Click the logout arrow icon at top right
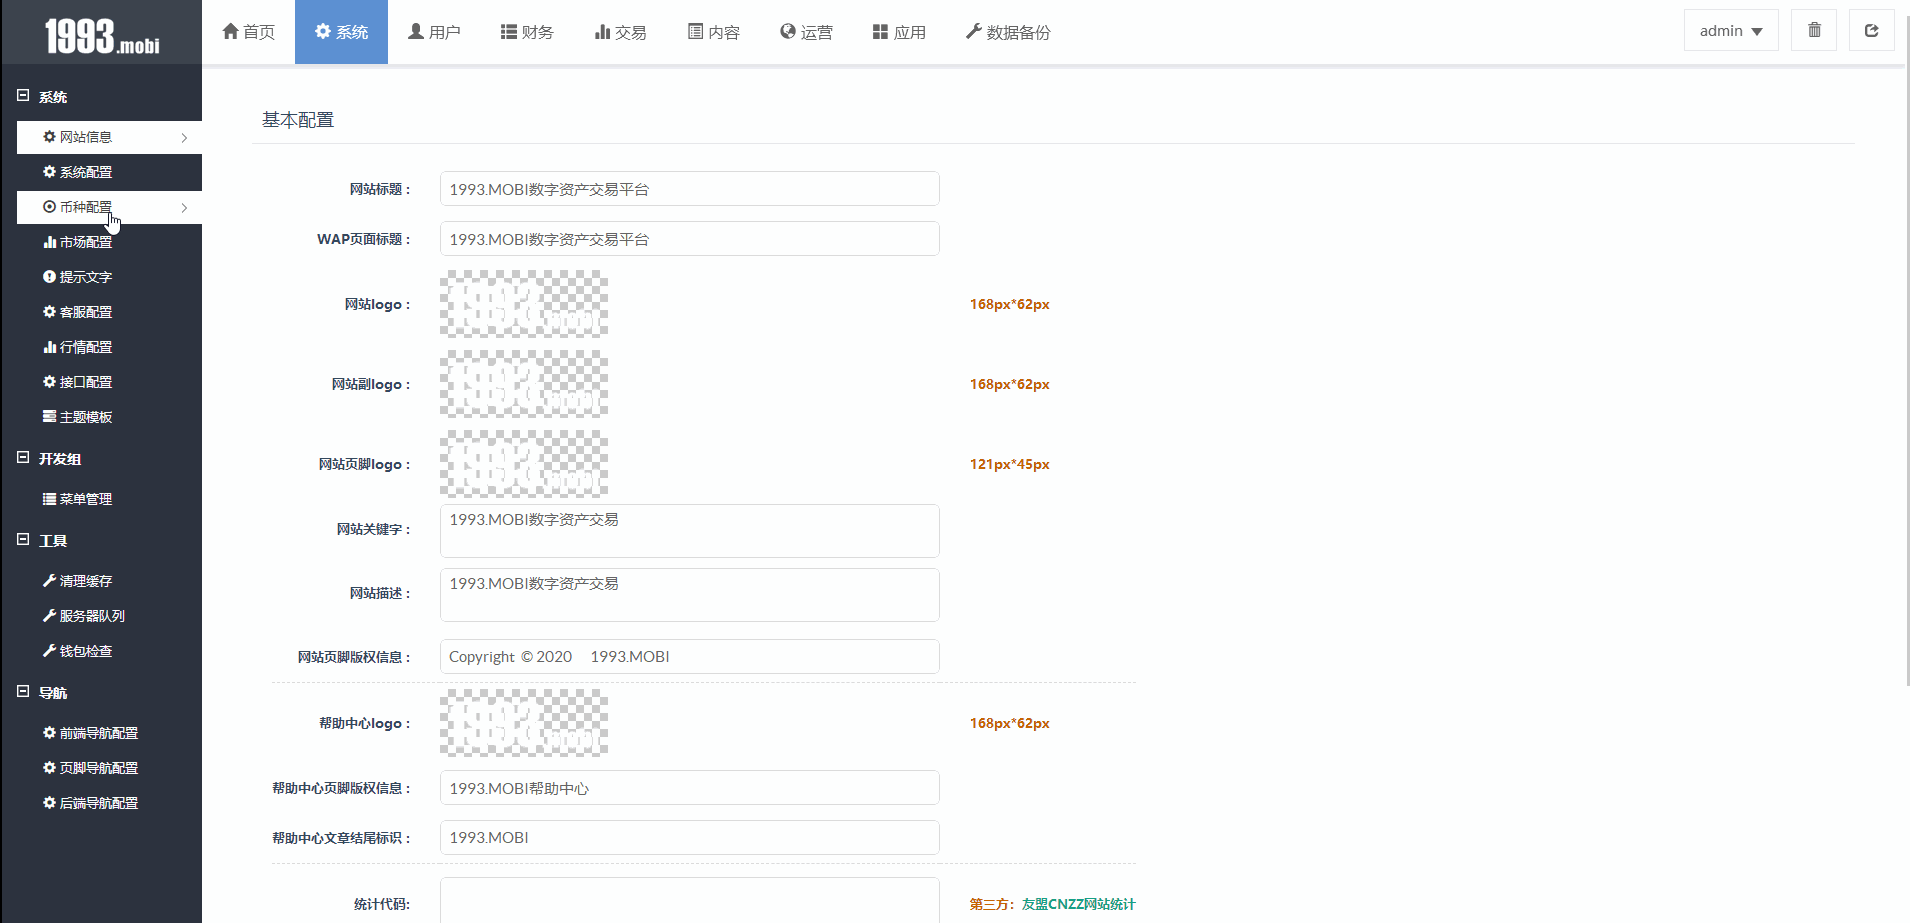The height and width of the screenshot is (923, 1910). tap(1871, 31)
